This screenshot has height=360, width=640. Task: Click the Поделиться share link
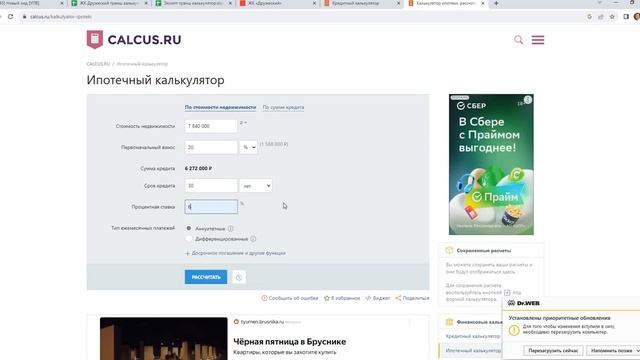tap(412, 298)
